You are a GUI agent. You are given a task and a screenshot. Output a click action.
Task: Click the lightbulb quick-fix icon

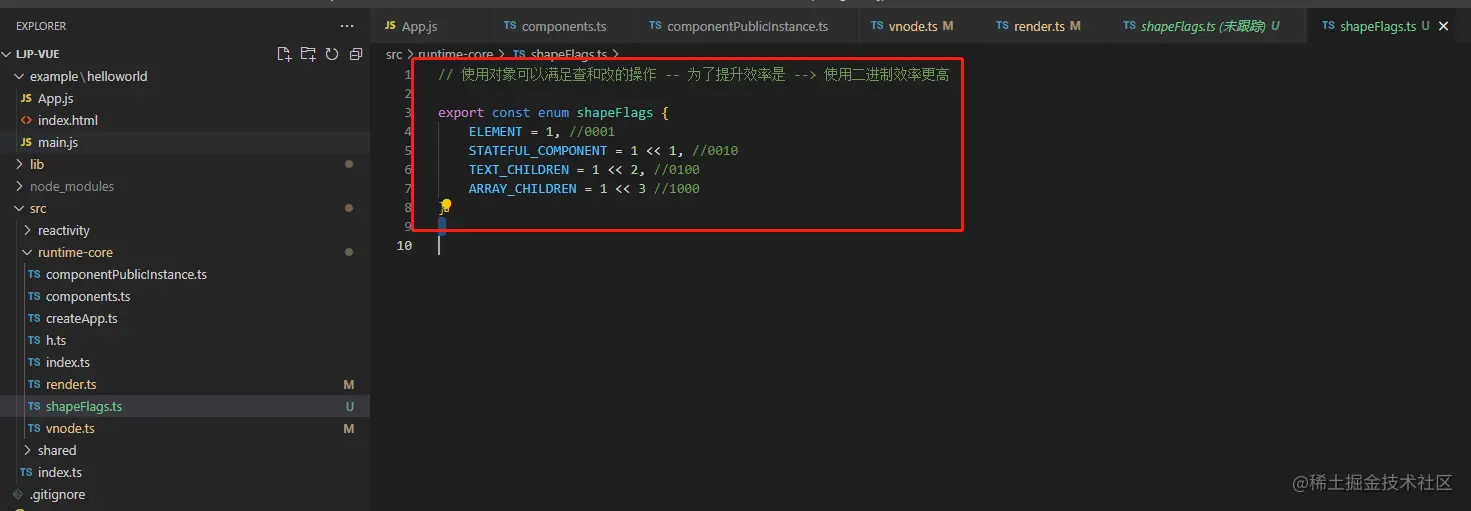pyautogui.click(x=446, y=206)
